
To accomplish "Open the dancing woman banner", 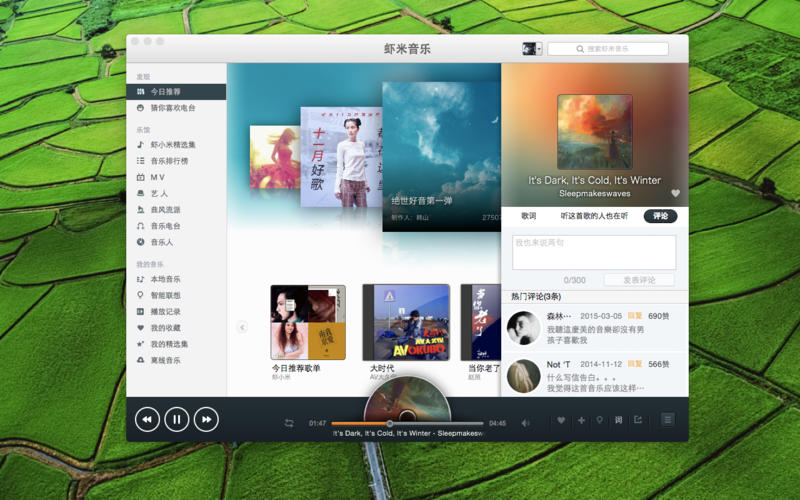I will coord(275,157).
